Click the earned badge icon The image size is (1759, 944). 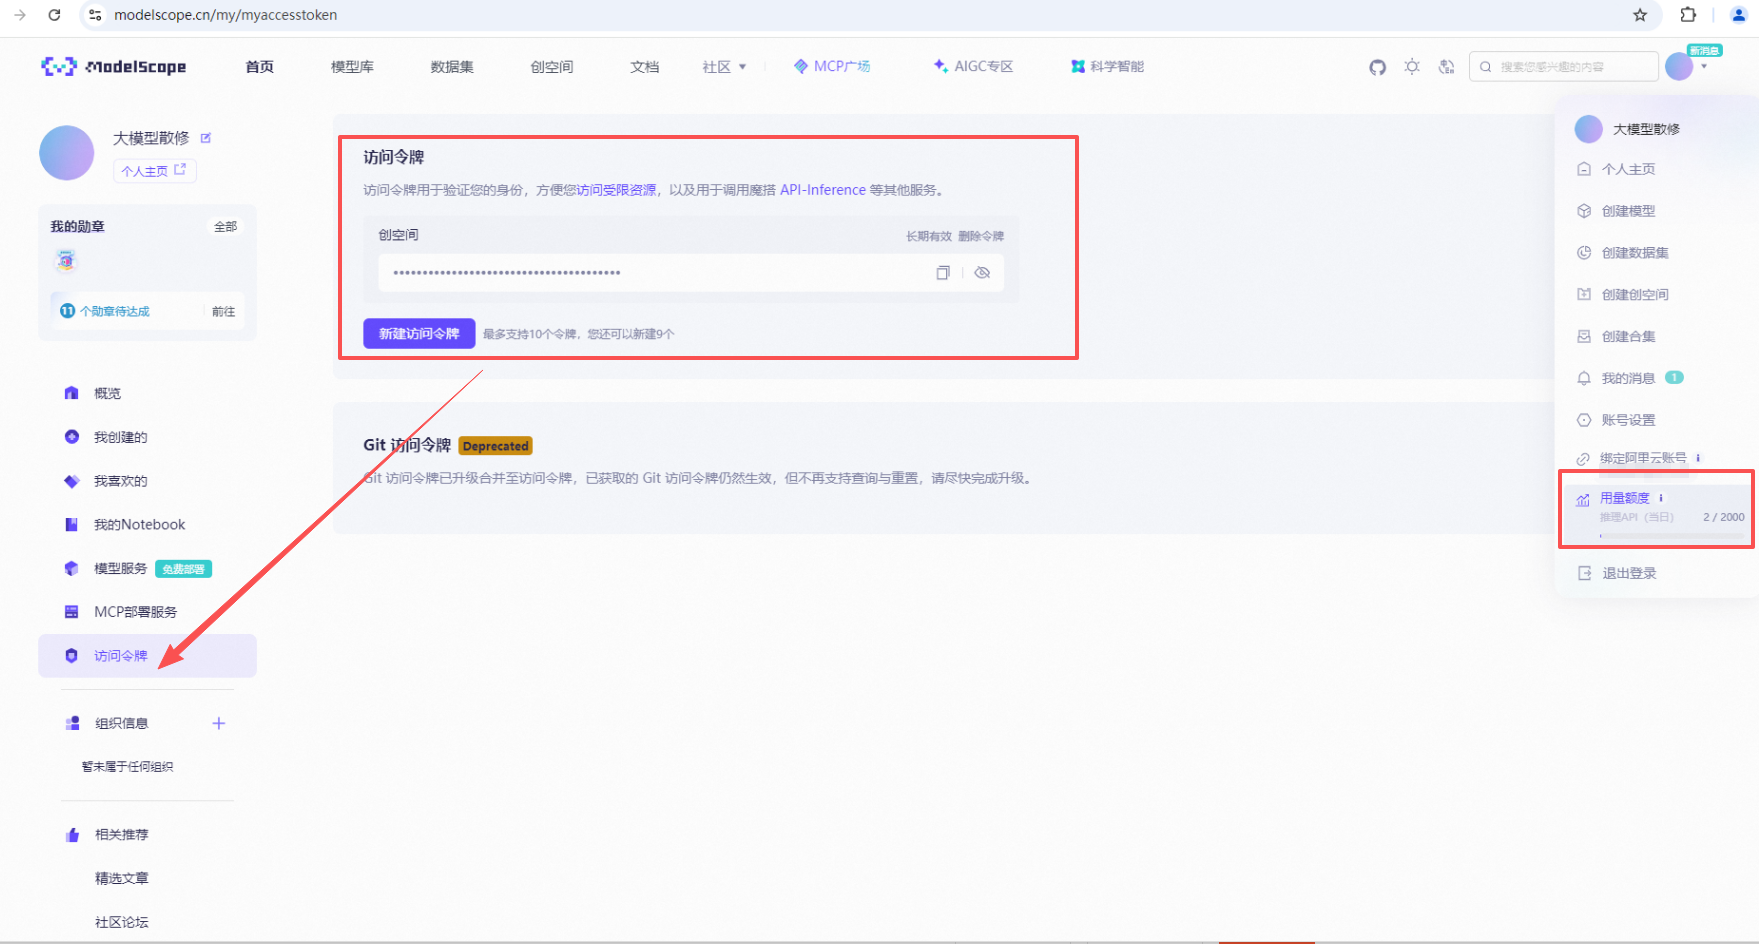66,261
